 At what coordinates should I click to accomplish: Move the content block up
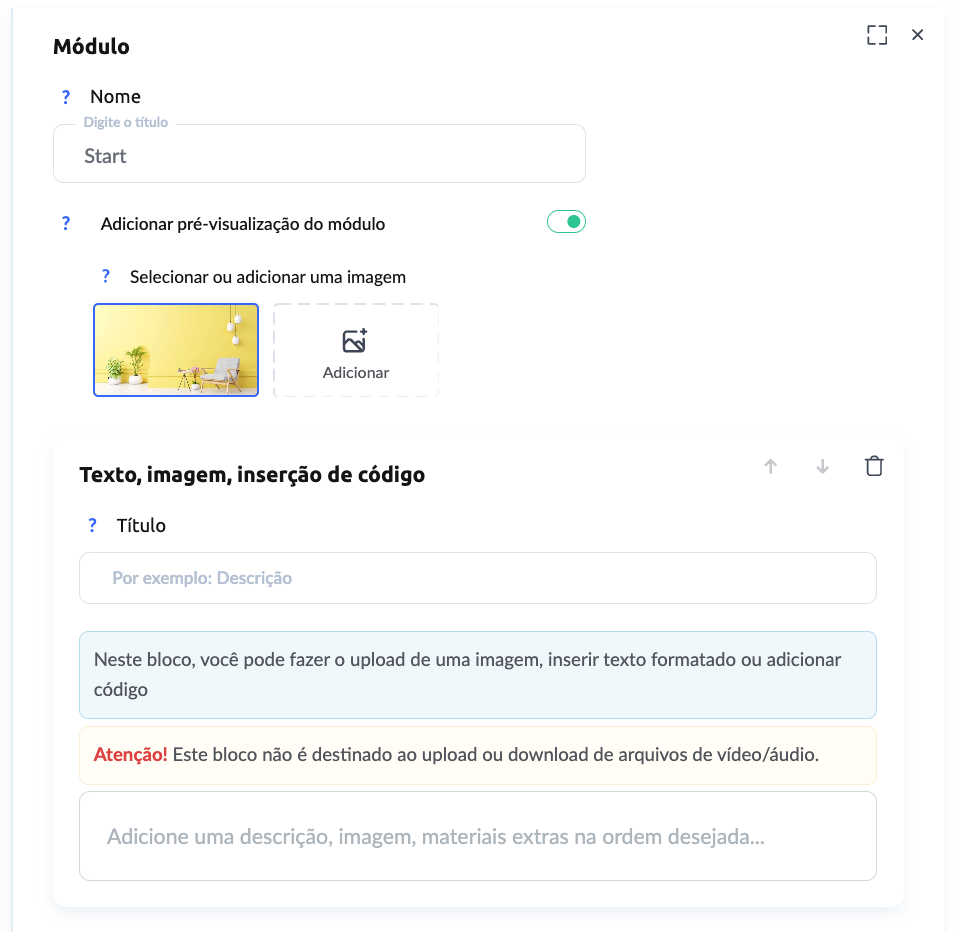[x=770, y=466]
